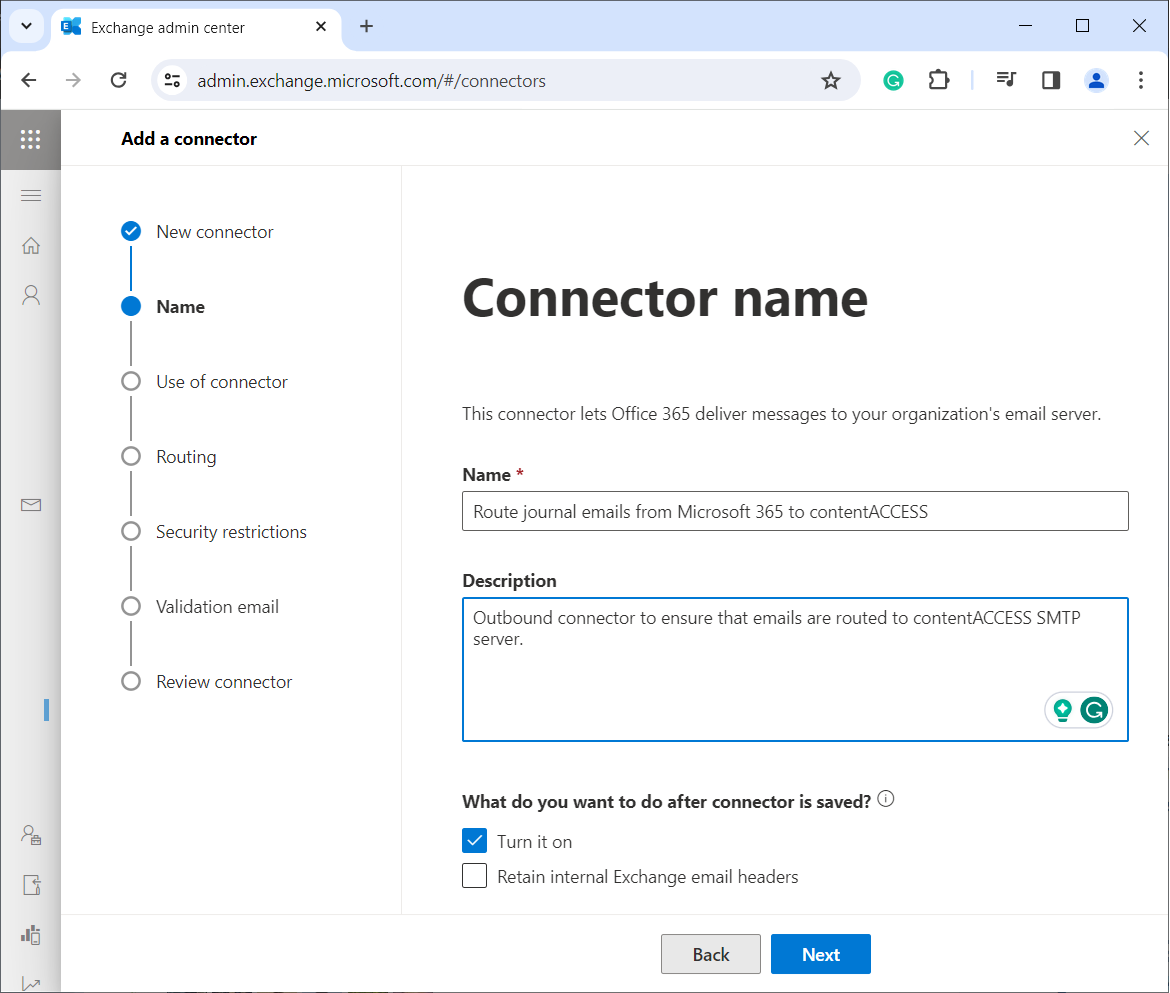Select the New connector step
This screenshot has width=1170, height=993.
[x=214, y=232]
